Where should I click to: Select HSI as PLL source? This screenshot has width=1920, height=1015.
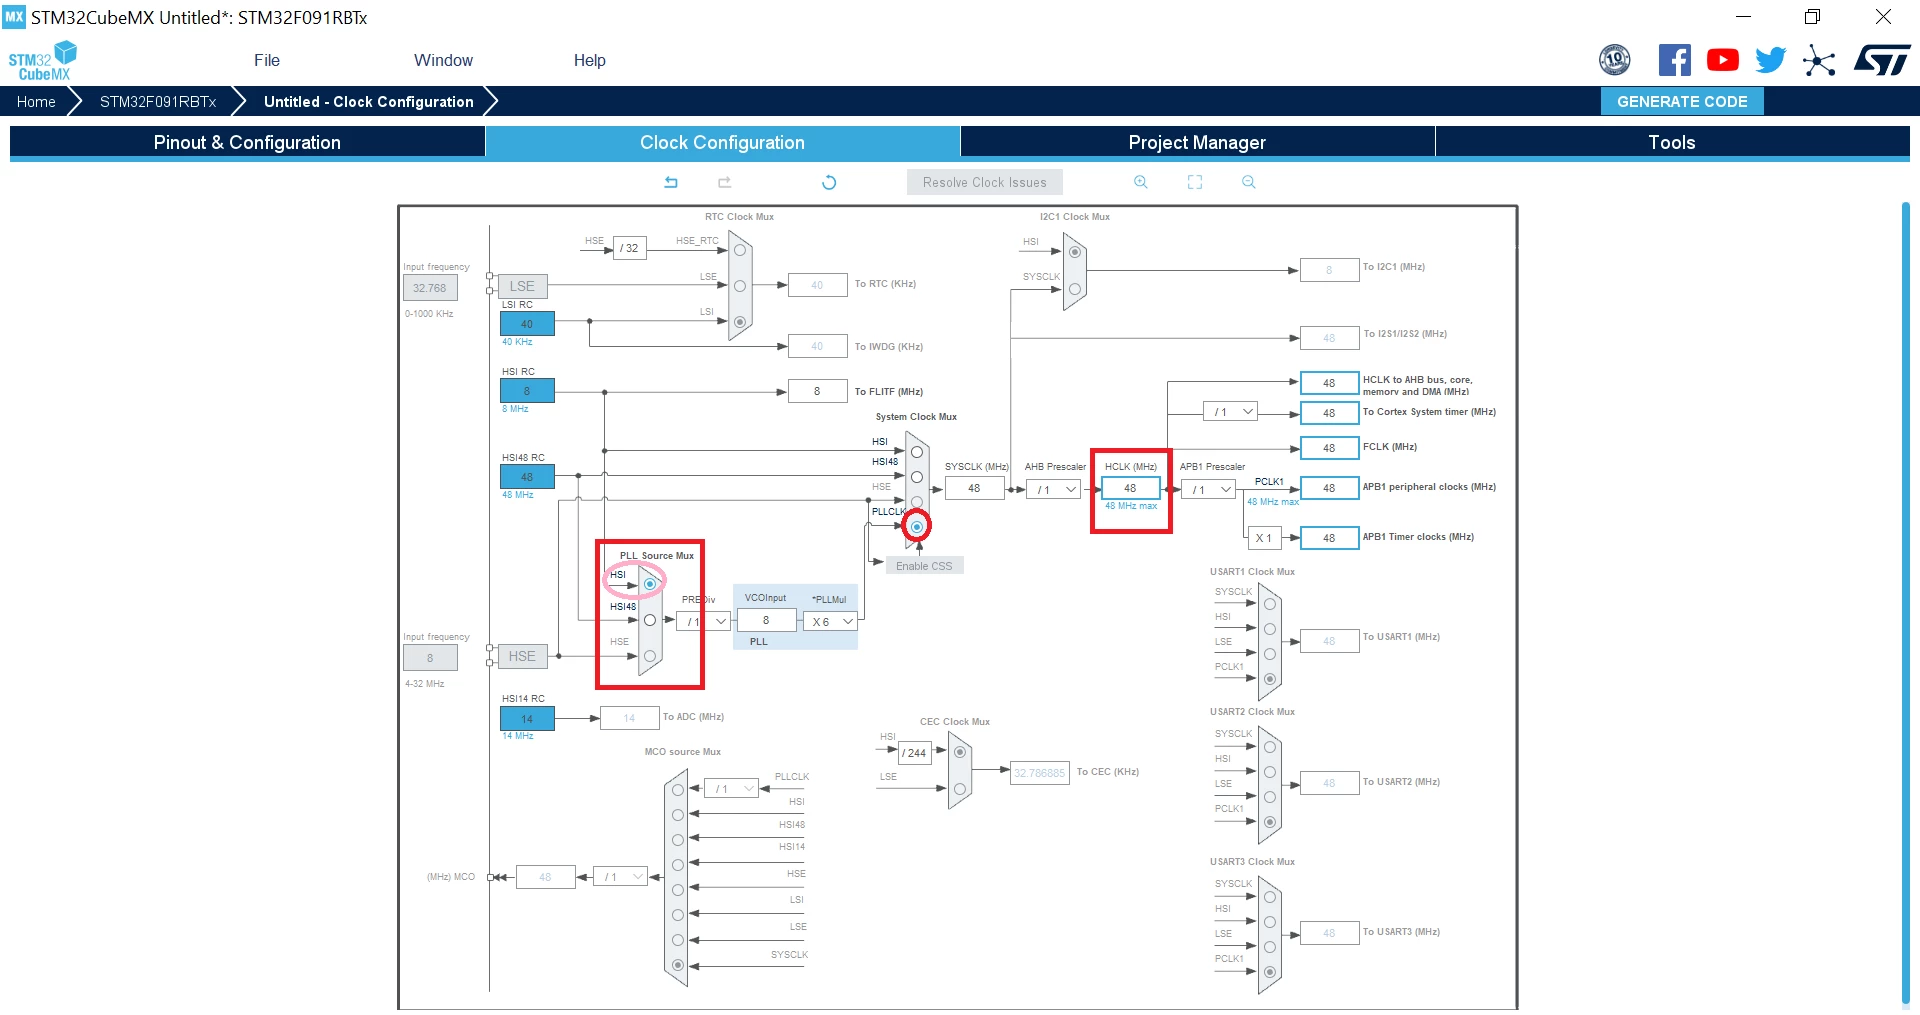point(650,583)
